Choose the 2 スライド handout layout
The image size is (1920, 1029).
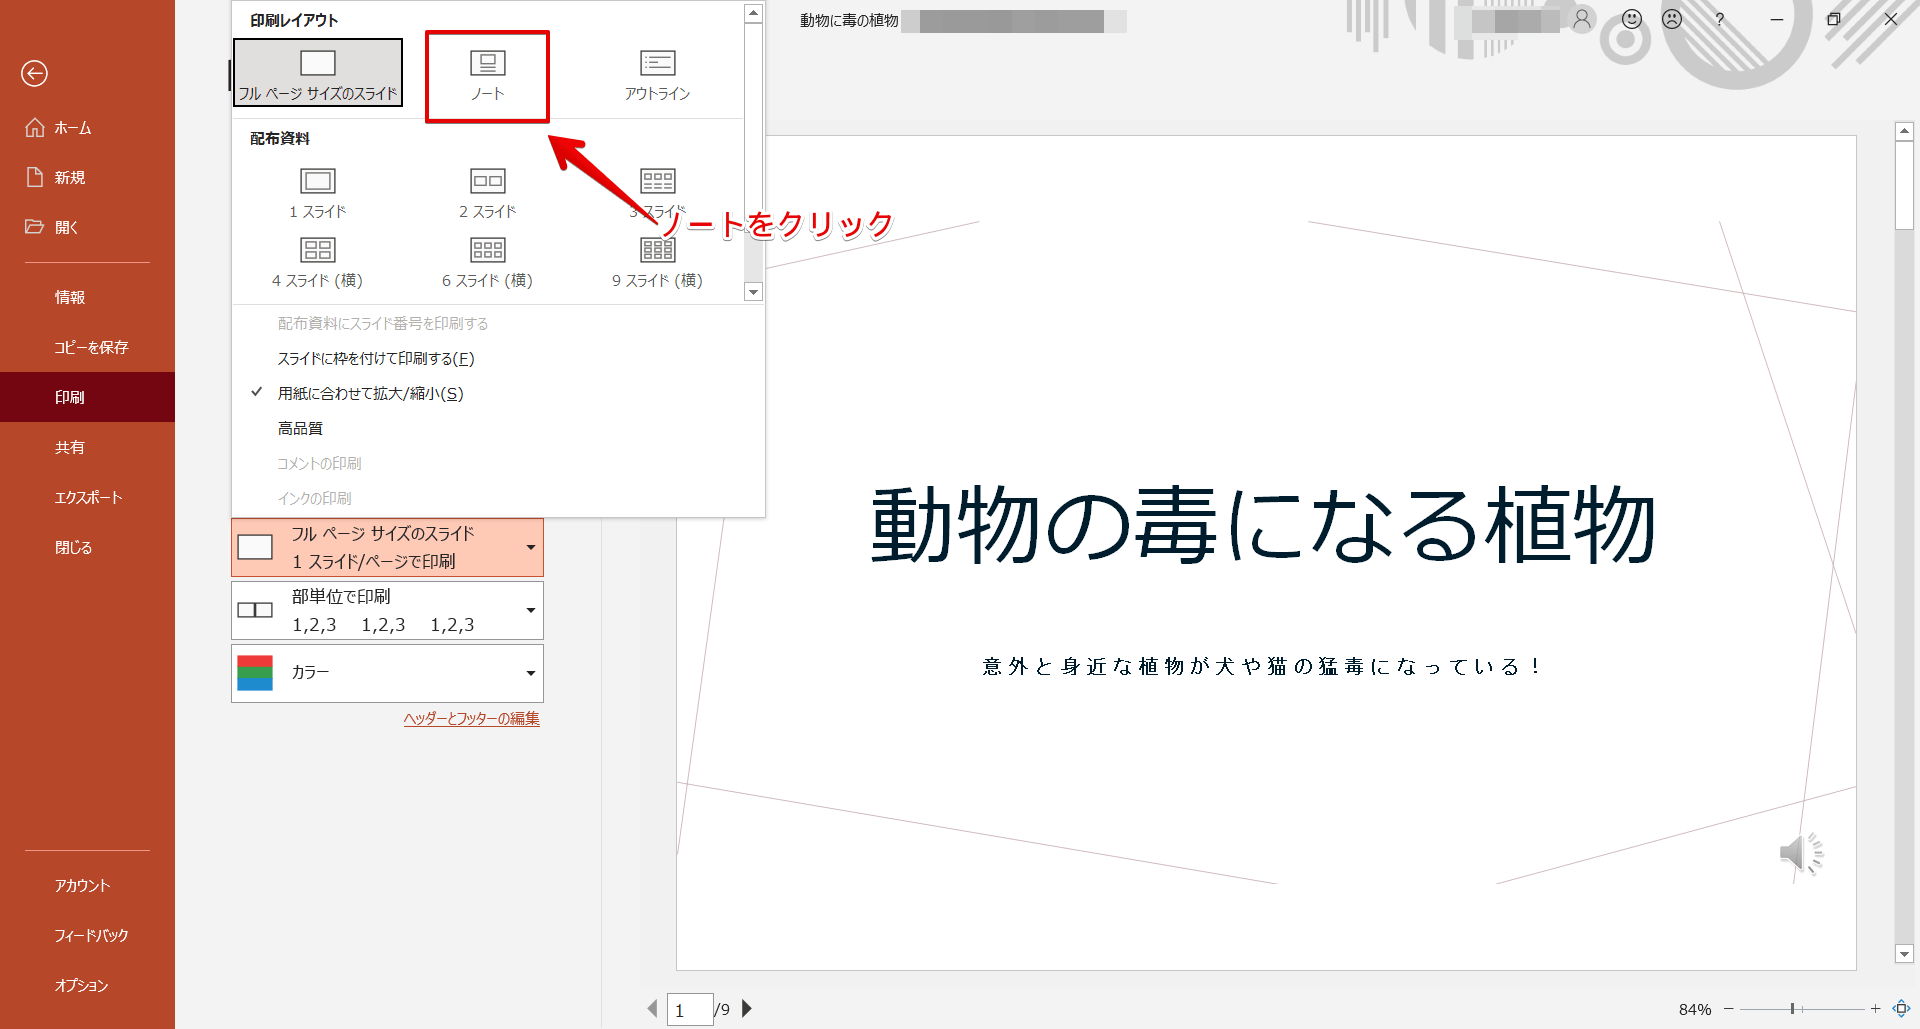(x=487, y=193)
